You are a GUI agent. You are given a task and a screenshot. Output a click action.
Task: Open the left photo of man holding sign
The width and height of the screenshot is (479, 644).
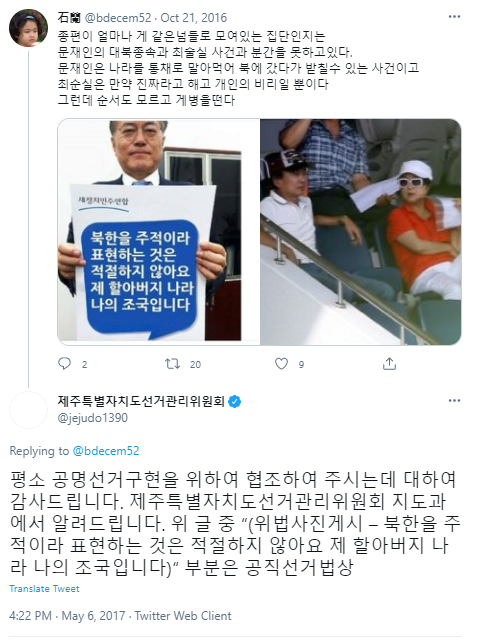tap(159, 232)
